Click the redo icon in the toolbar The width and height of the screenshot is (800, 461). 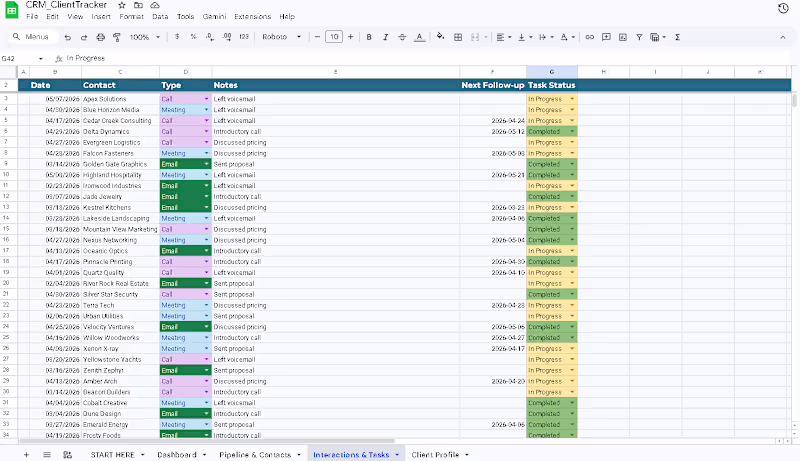click(x=84, y=37)
